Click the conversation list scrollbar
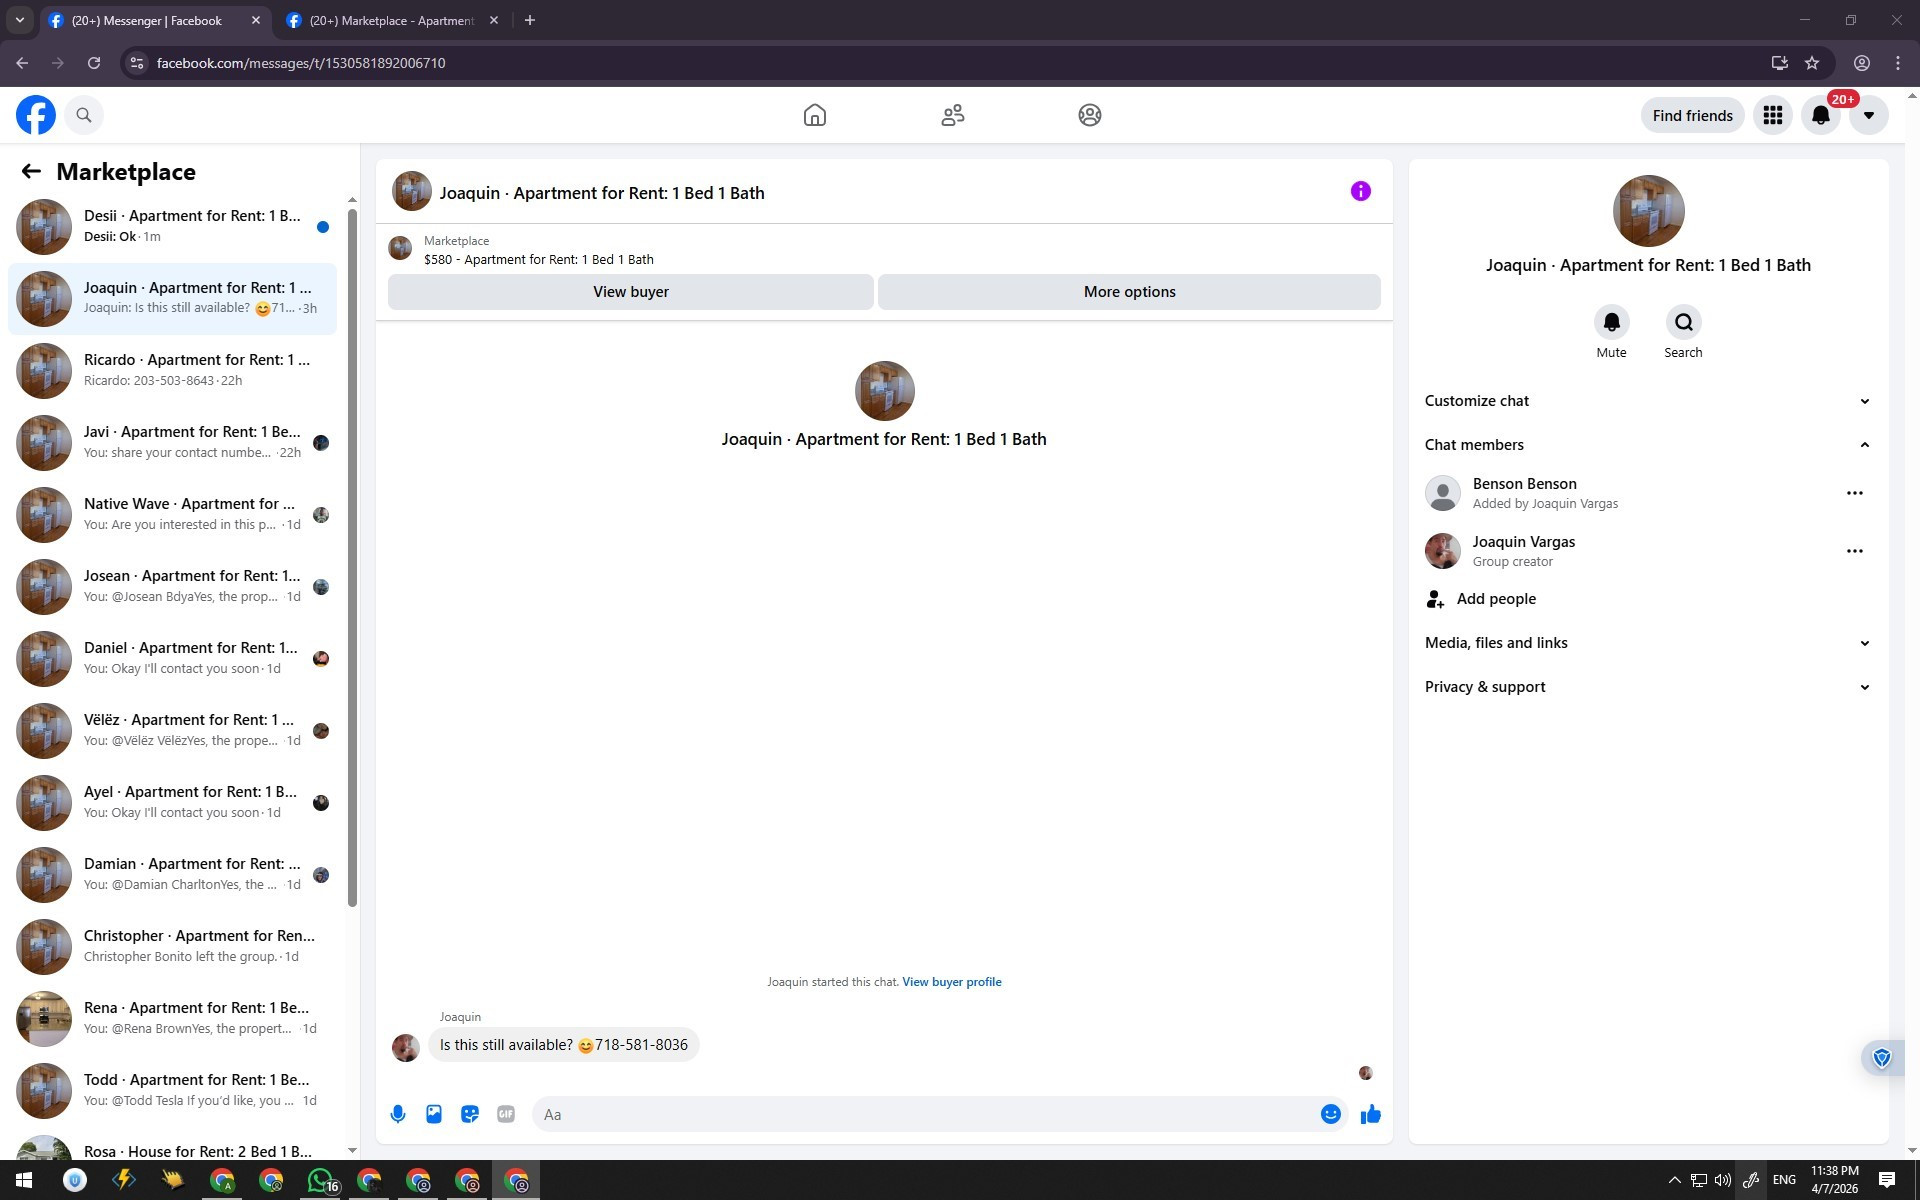Image resolution: width=1920 pixels, height=1200 pixels. (352, 558)
